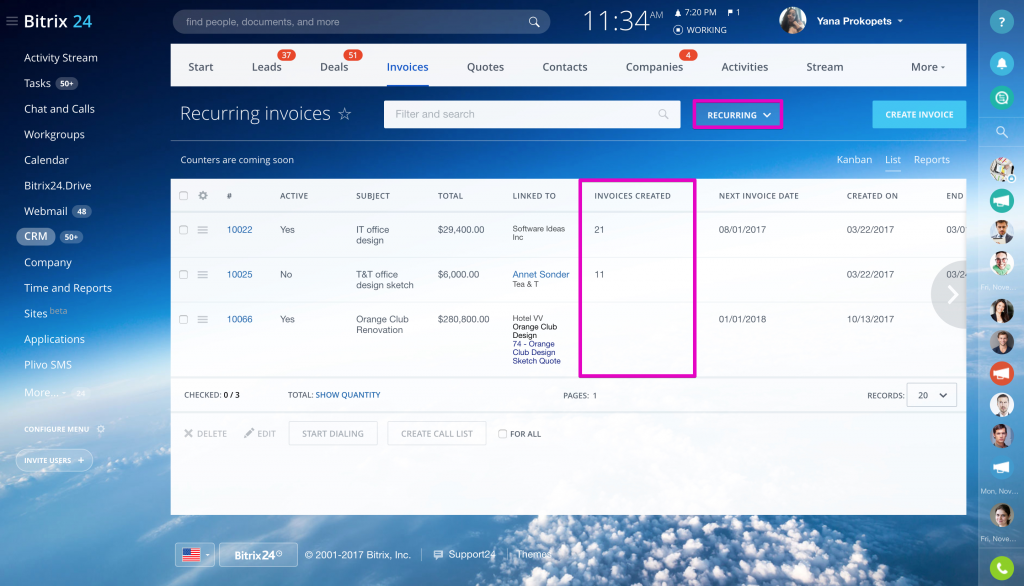Viewport: 1024px width, 586px height.
Task: Open the Recurring dropdown button
Action: coord(738,115)
